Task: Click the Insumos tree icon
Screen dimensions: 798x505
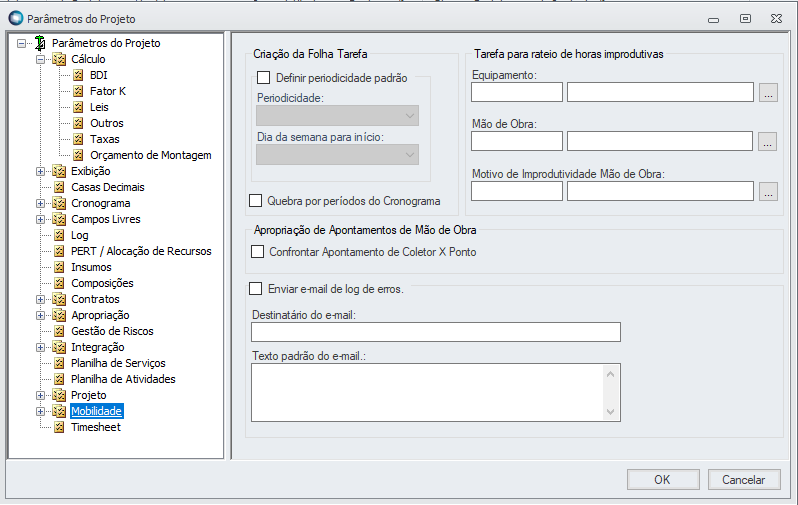Action: [x=59, y=267]
